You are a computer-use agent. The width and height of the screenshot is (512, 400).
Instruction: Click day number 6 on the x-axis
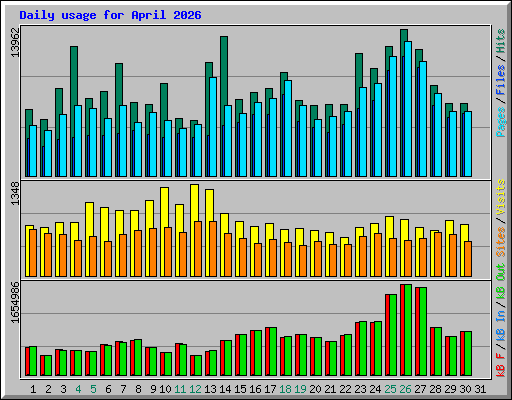(108, 389)
